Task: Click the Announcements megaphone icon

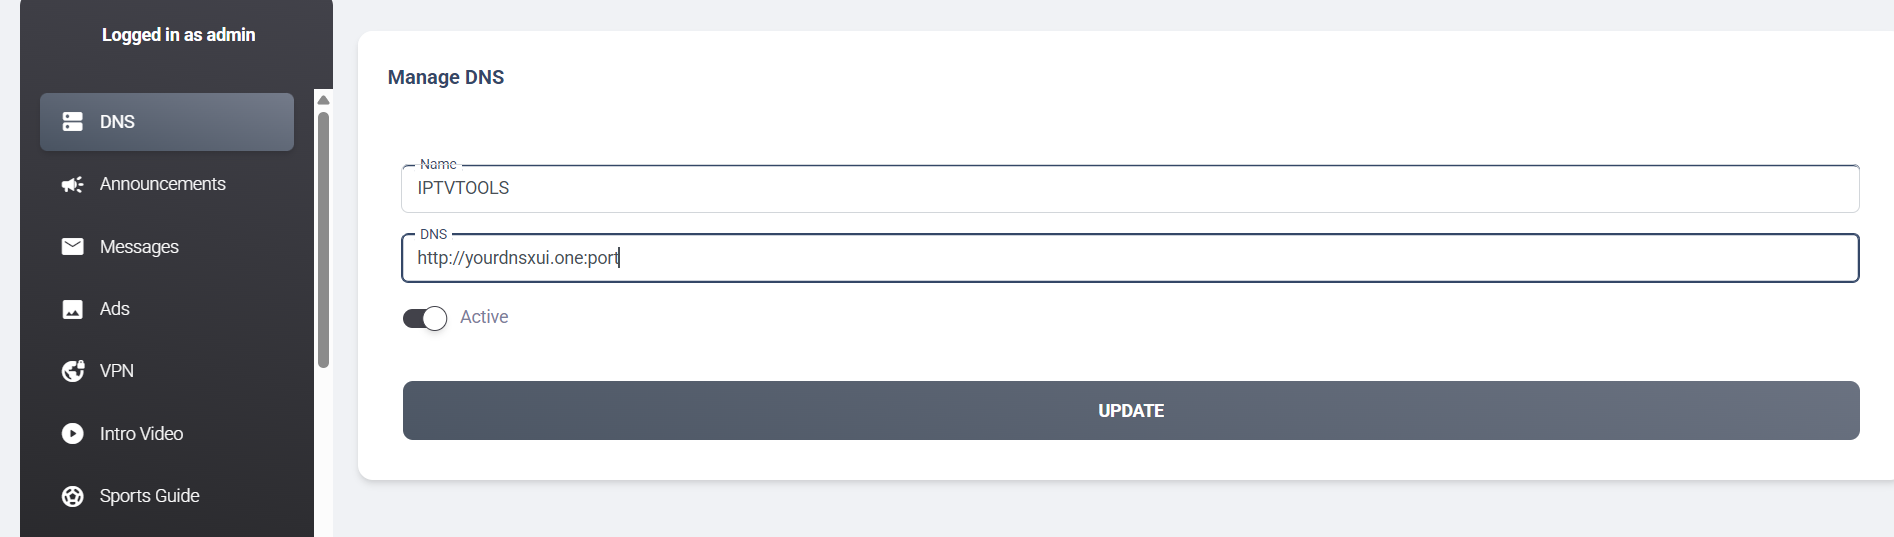Action: [73, 185]
